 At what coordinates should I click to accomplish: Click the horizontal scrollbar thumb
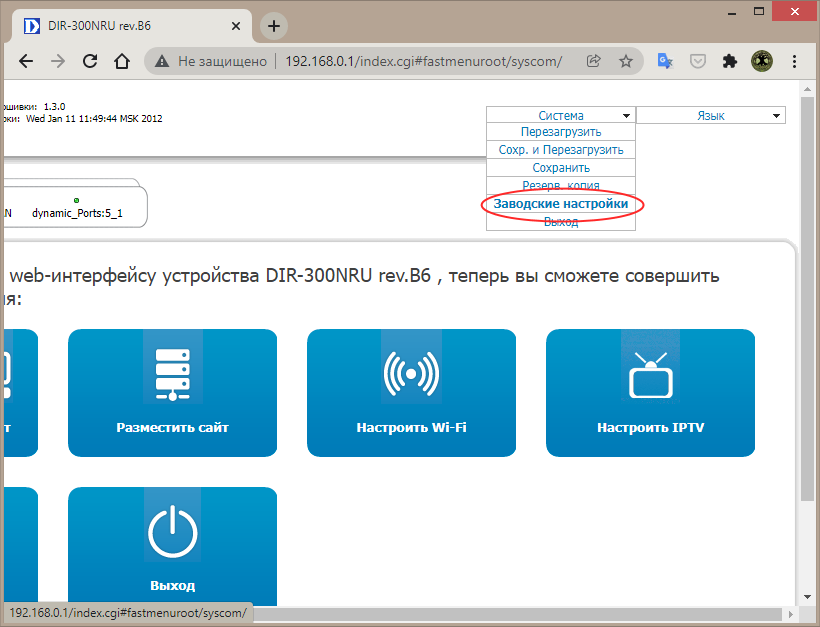517,613
